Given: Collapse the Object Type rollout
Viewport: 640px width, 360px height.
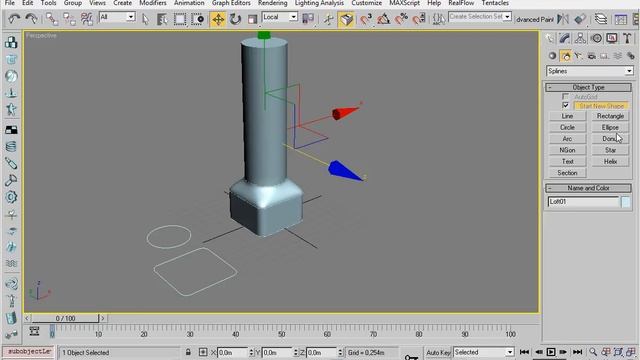Looking at the screenshot, I should [x=588, y=87].
